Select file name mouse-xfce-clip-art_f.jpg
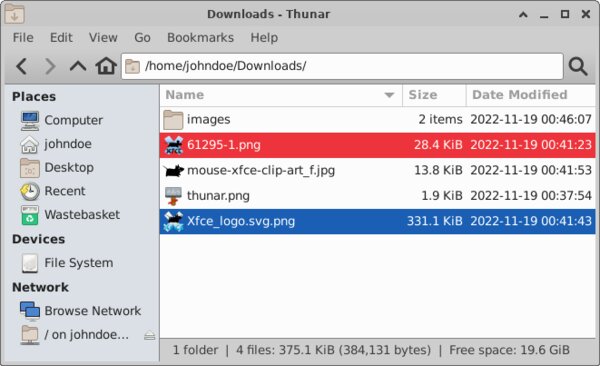Screen dimensions: 600x366 pyautogui.click(x=261, y=170)
